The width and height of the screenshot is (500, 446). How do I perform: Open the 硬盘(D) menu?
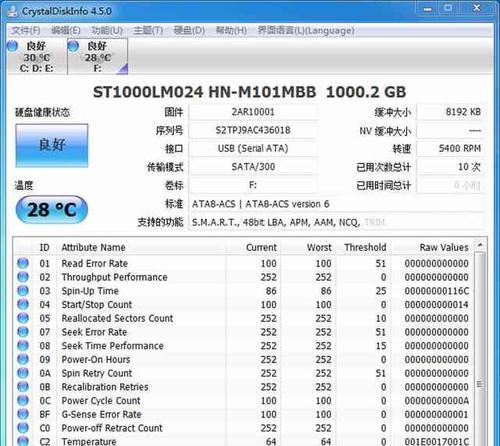(x=189, y=31)
